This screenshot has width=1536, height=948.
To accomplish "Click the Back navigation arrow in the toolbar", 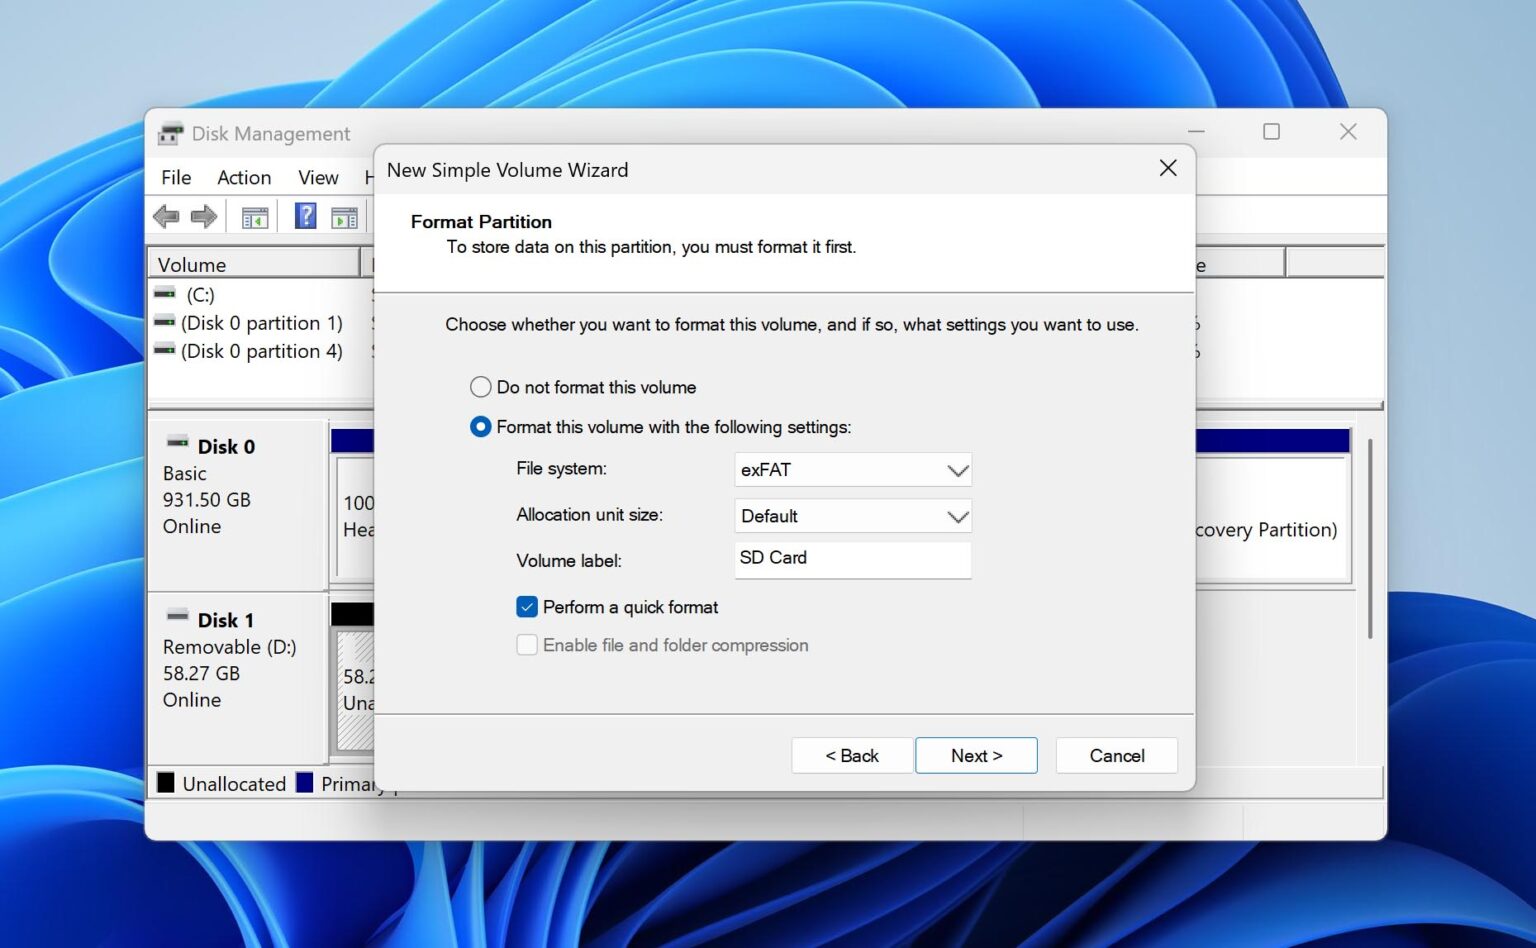I will pos(167,216).
